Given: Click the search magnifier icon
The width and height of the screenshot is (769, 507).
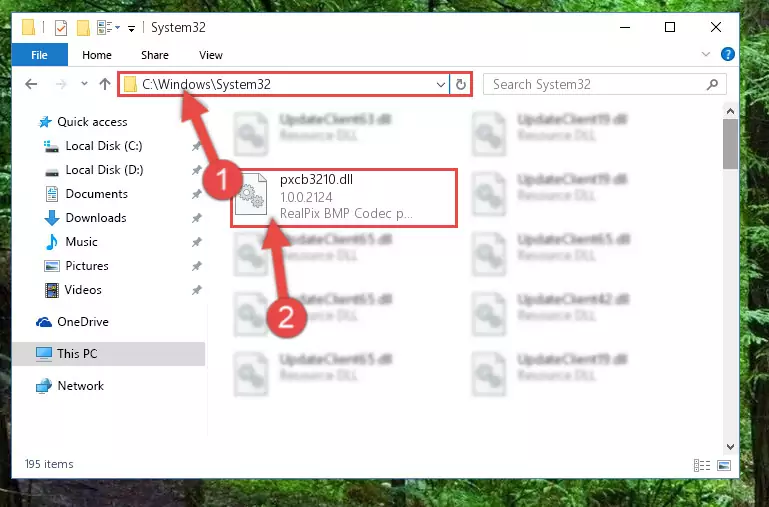Looking at the screenshot, I should [x=713, y=84].
